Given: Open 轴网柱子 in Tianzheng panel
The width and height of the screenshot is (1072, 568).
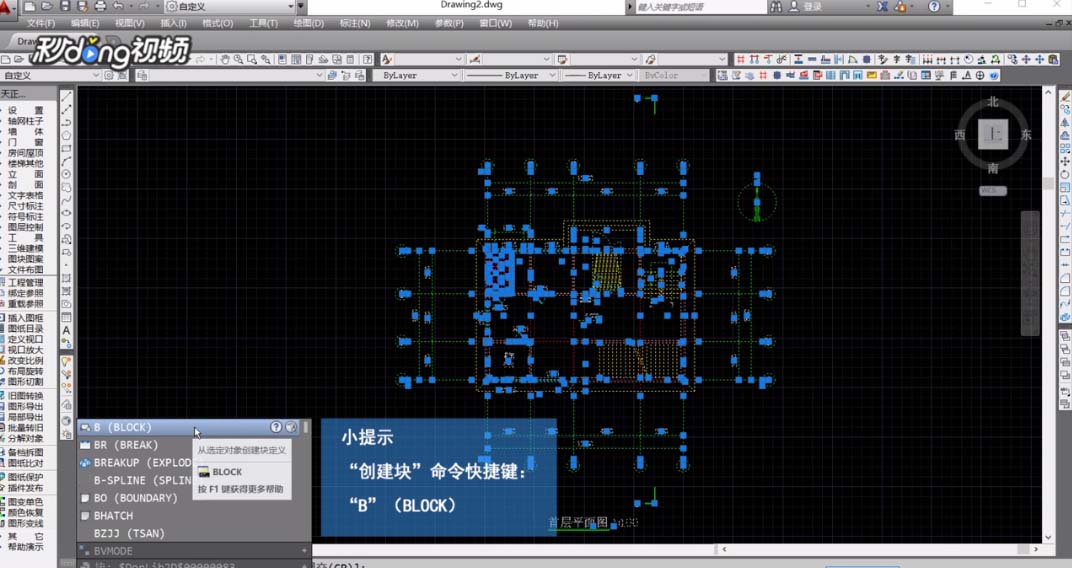Looking at the screenshot, I should (25, 121).
